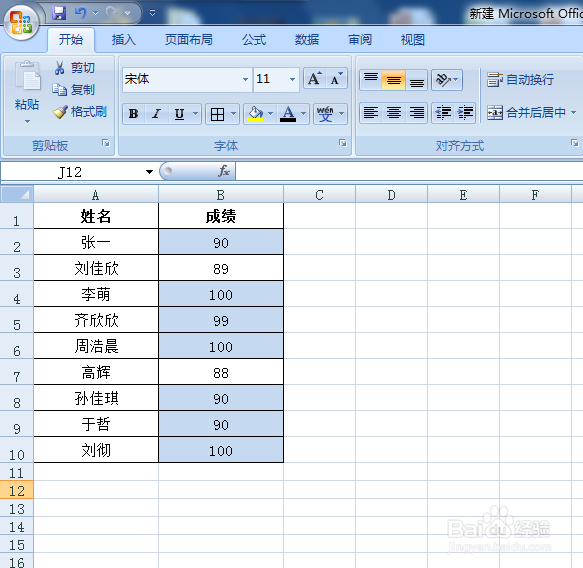Apply black font color
583x568 pixels.
point(288,114)
